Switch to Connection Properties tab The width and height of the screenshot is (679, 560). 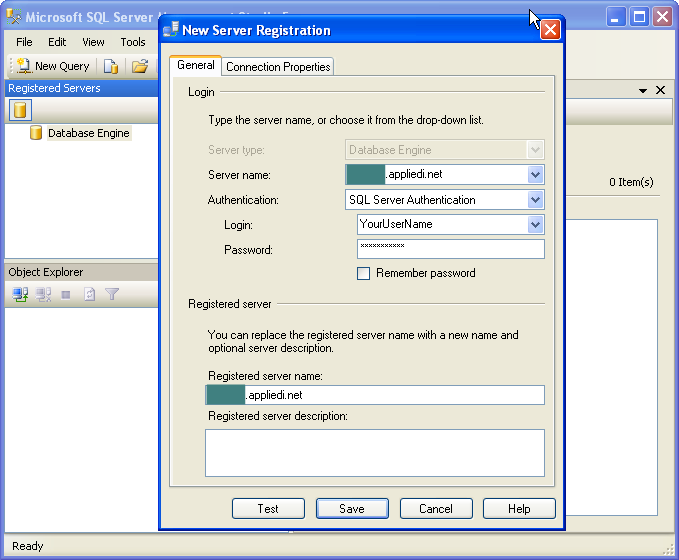(278, 67)
